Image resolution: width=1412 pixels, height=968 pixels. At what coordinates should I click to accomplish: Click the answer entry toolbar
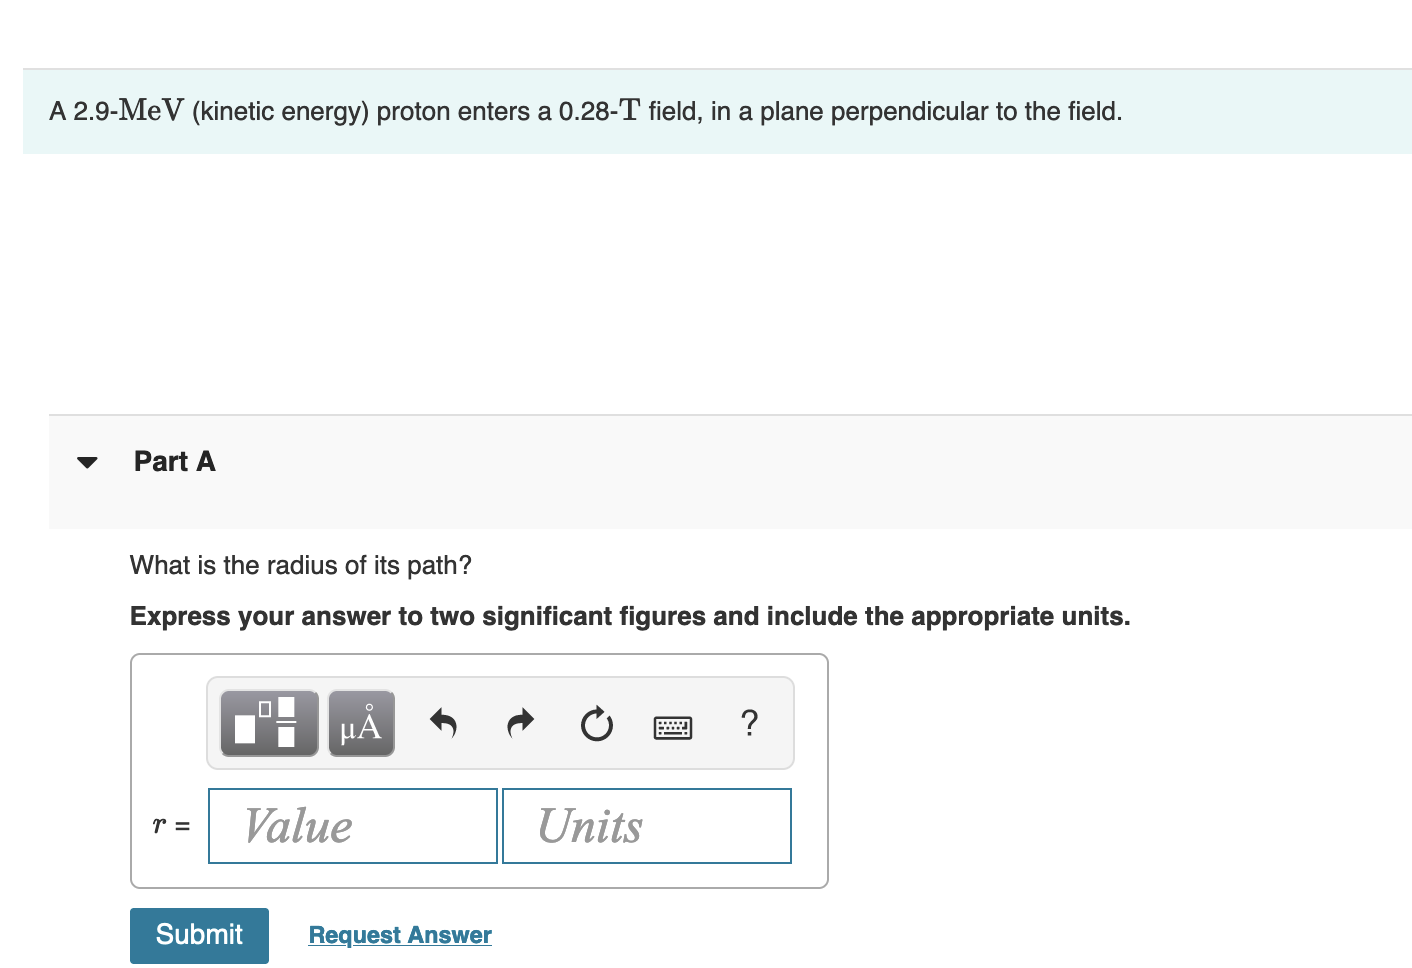coord(500,722)
